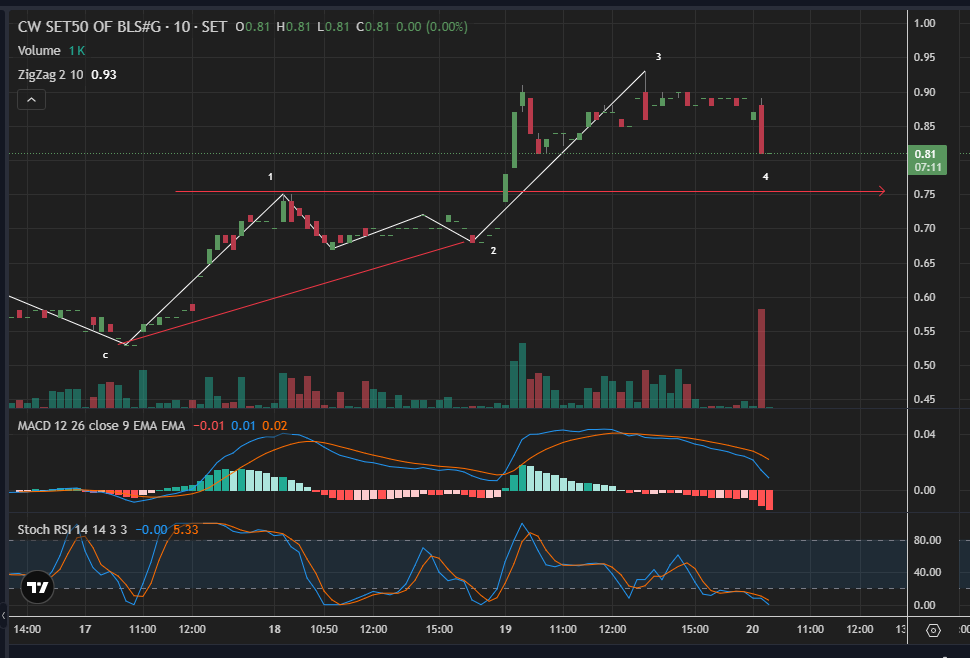Click the 10:50 time axis label
Image resolution: width=970 pixels, height=658 pixels.
click(x=324, y=629)
